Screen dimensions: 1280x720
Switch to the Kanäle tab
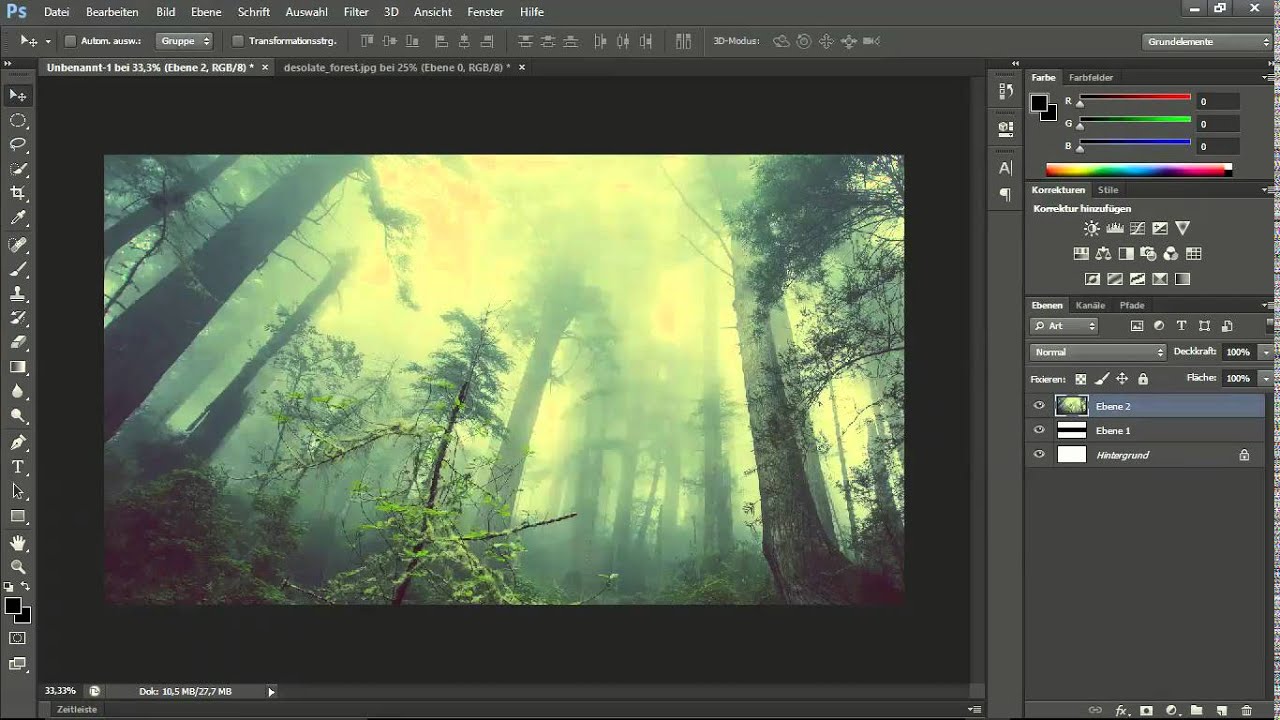point(1090,305)
